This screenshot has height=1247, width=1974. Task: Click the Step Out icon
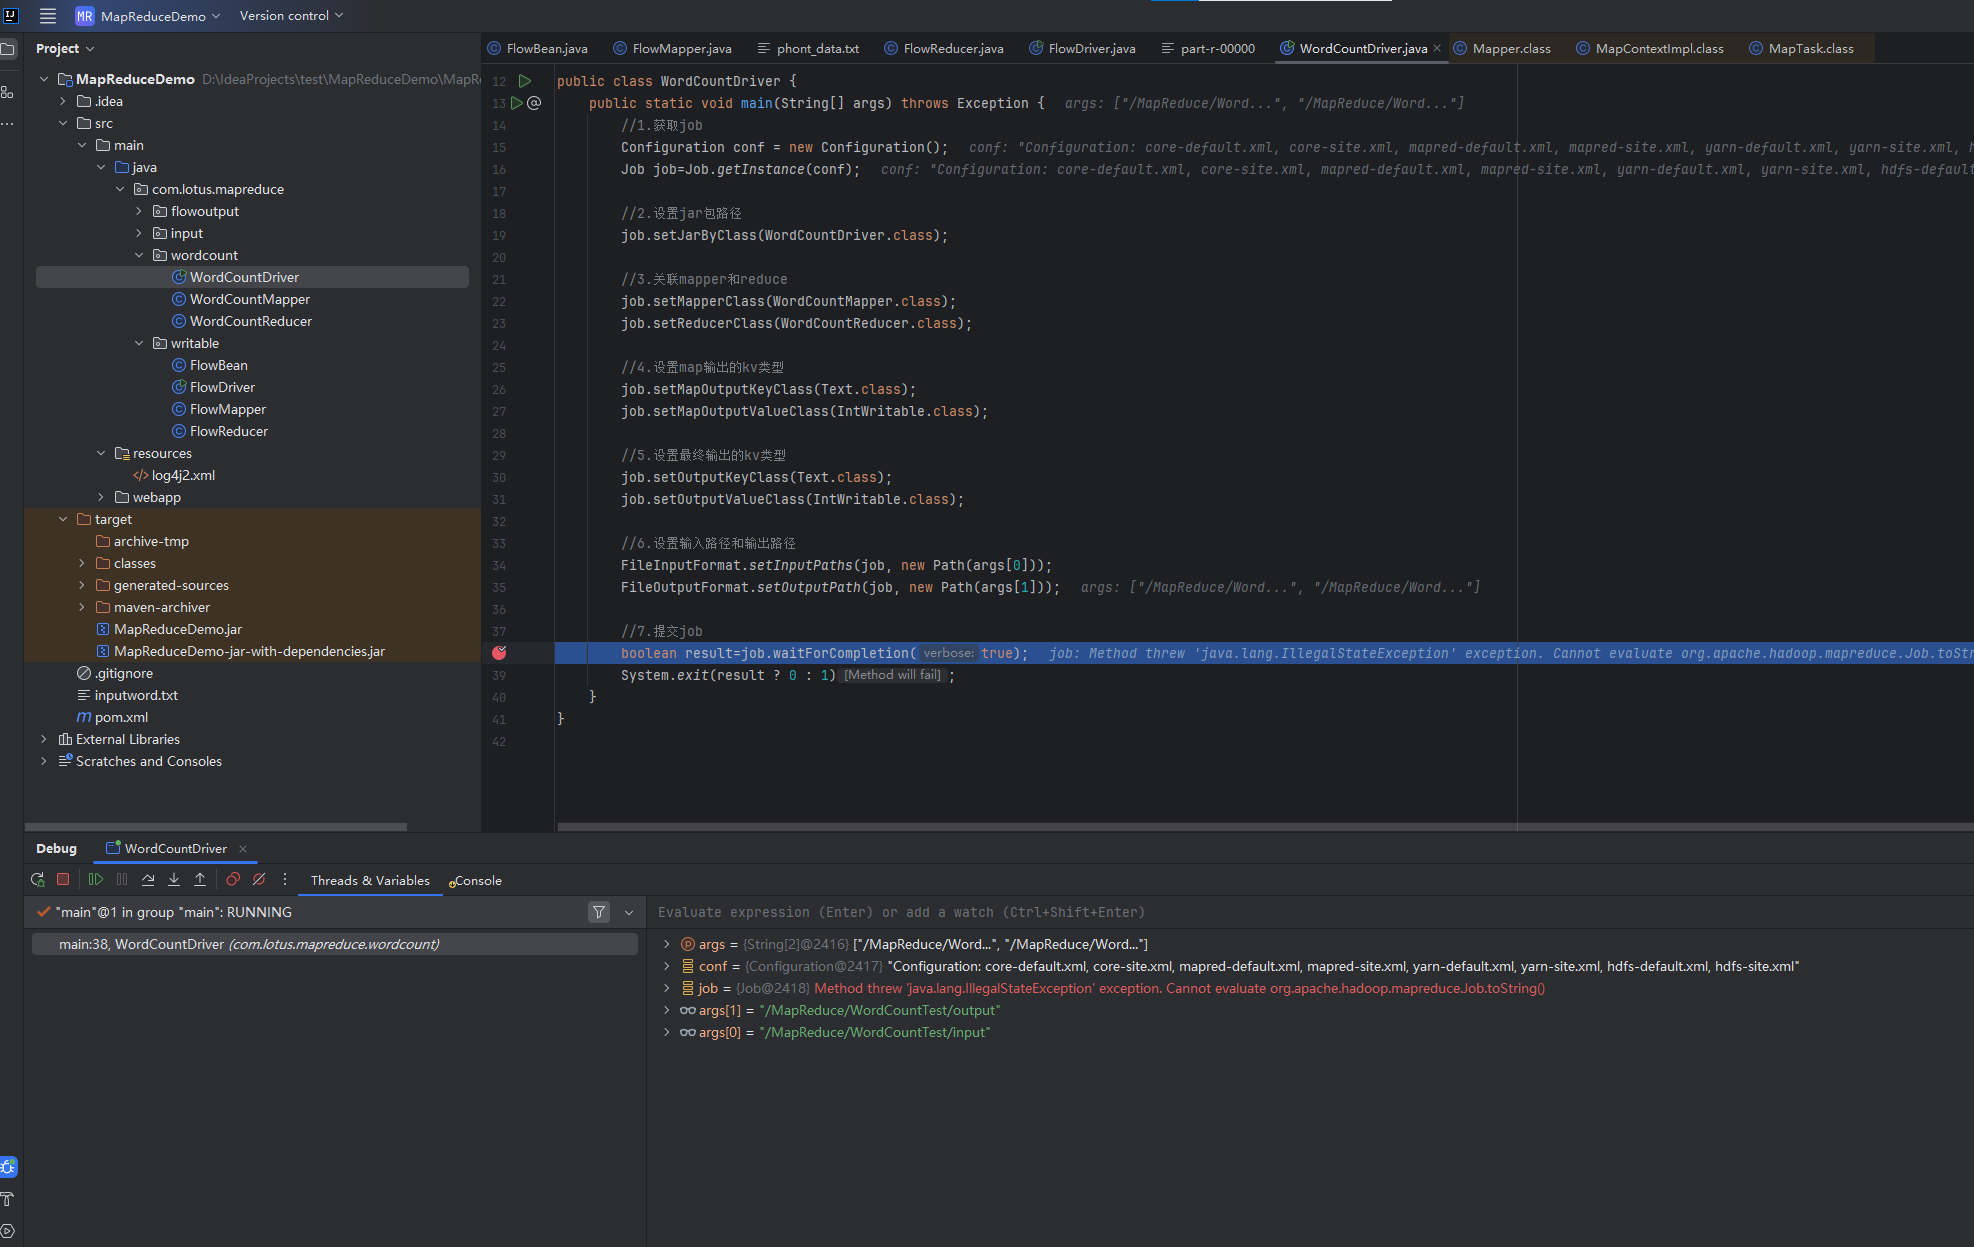(x=200, y=880)
